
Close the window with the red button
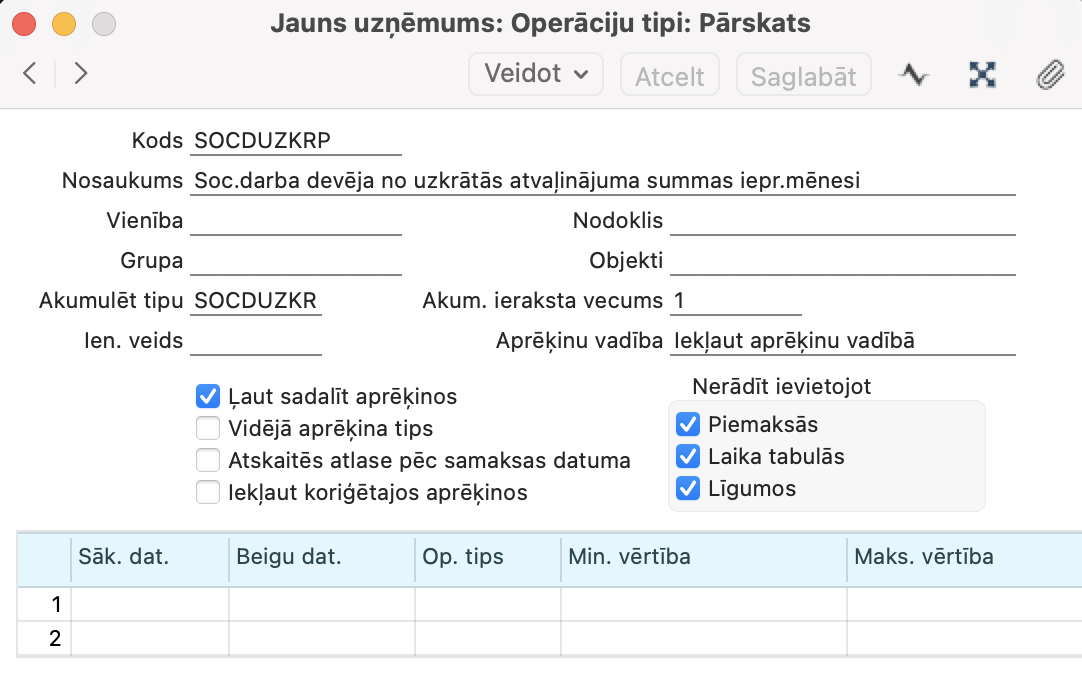pos(24,23)
